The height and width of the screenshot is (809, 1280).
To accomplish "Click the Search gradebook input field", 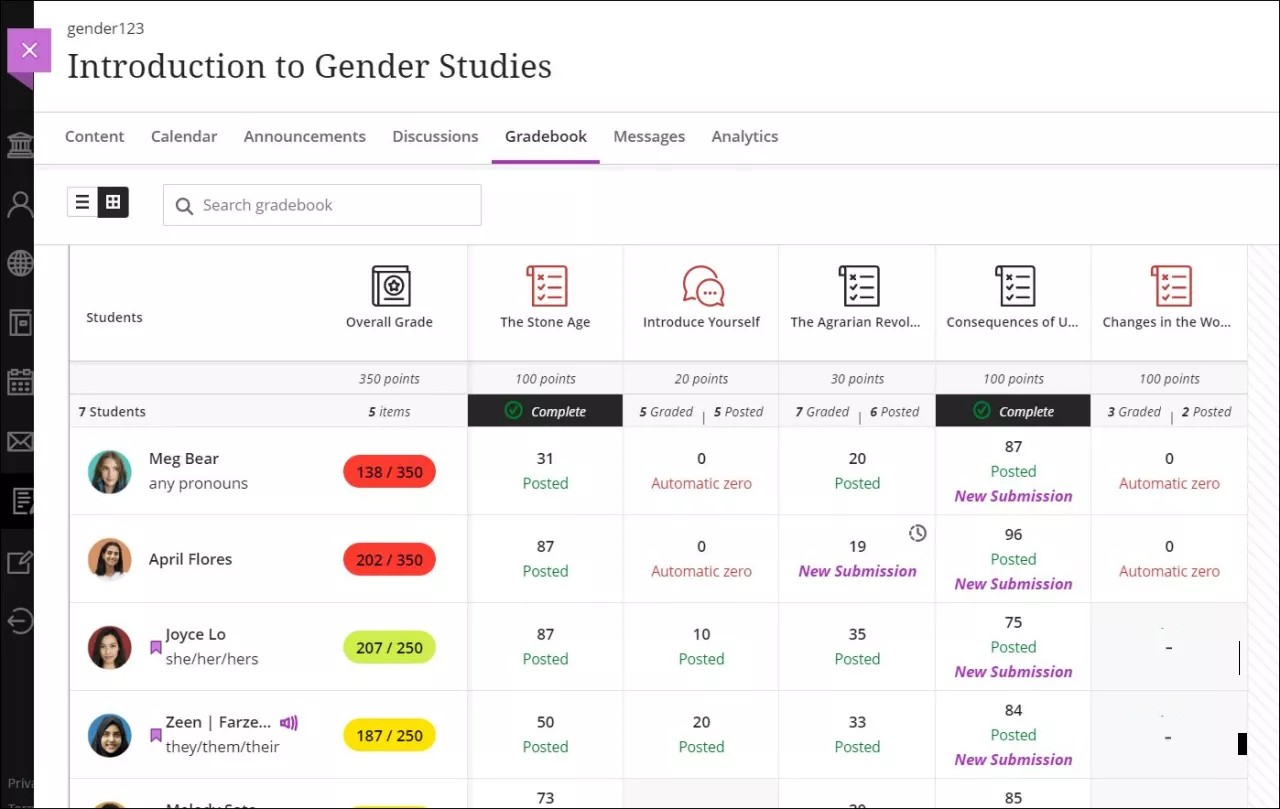I will [322, 204].
